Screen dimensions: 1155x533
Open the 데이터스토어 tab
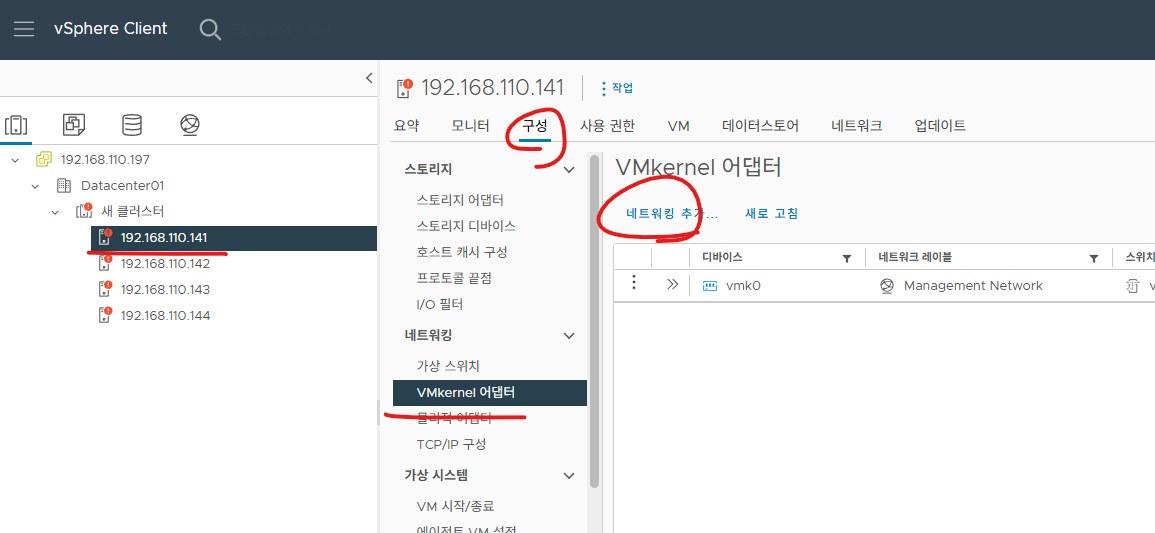click(x=760, y=126)
